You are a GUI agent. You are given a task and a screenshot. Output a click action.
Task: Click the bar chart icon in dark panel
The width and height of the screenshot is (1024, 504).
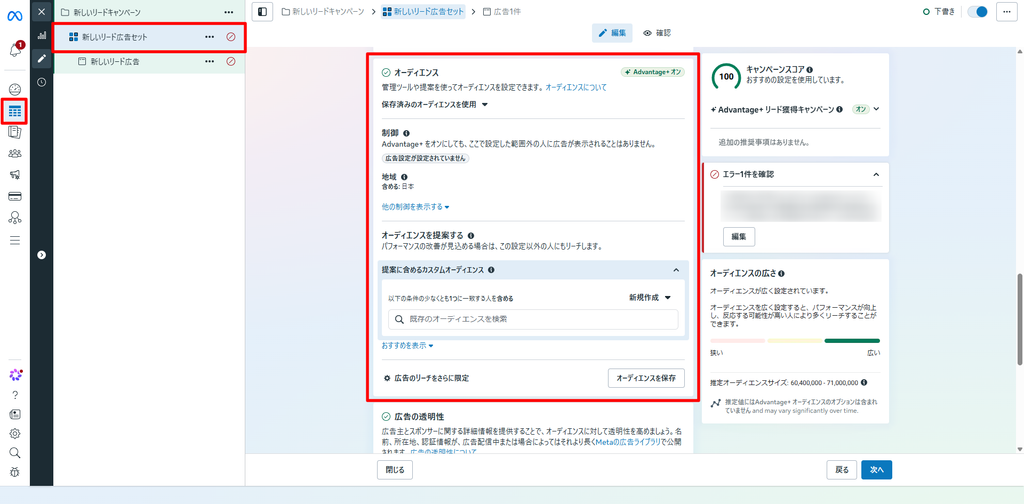click(42, 35)
